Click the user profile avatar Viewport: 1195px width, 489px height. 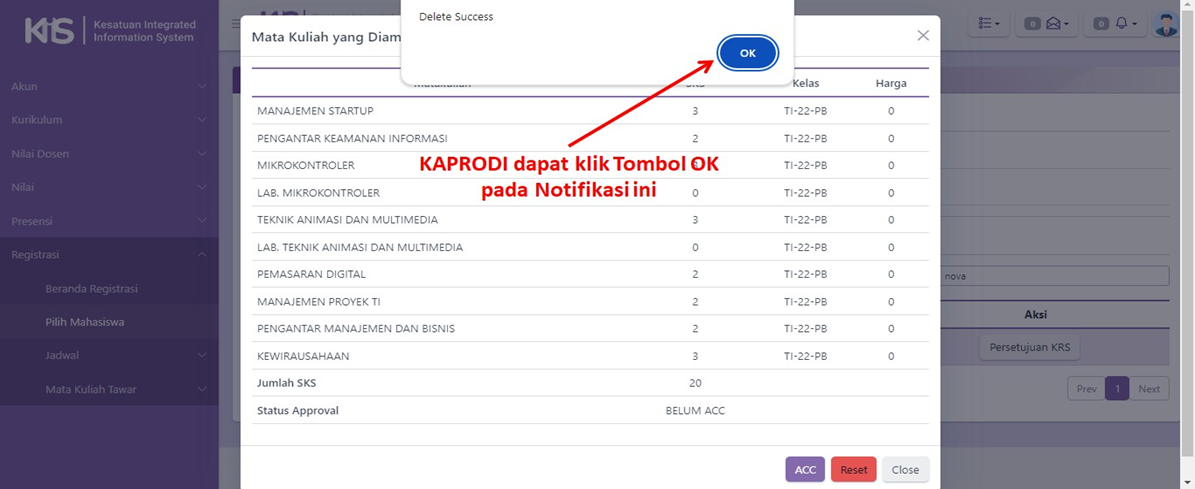pos(1166,23)
